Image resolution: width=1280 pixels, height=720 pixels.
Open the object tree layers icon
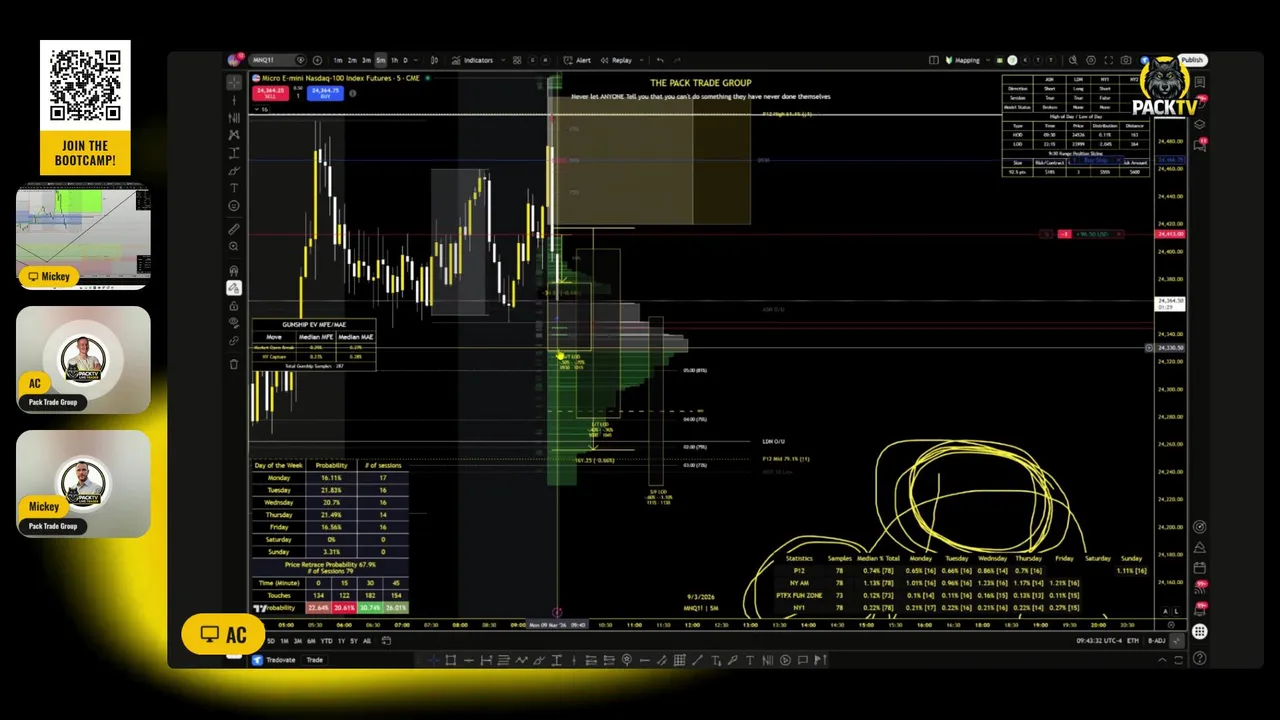click(1199, 125)
